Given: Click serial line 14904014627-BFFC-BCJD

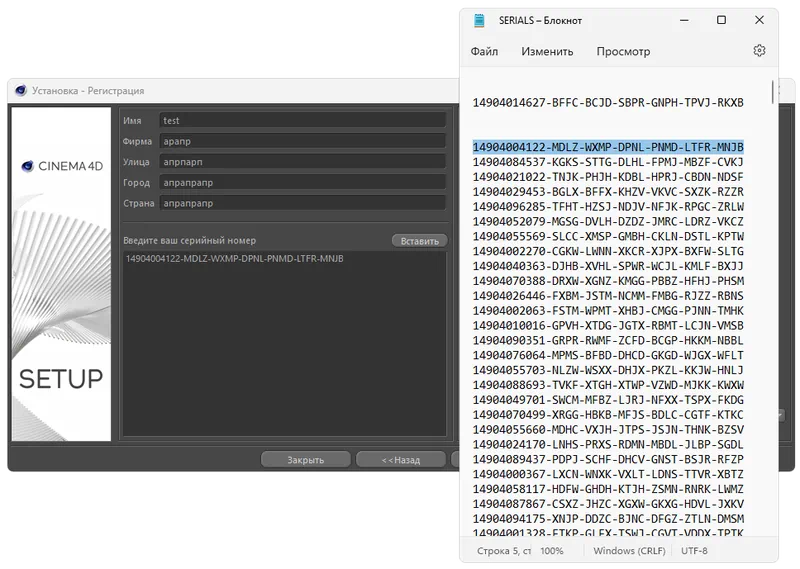Looking at the screenshot, I should pos(608,103).
